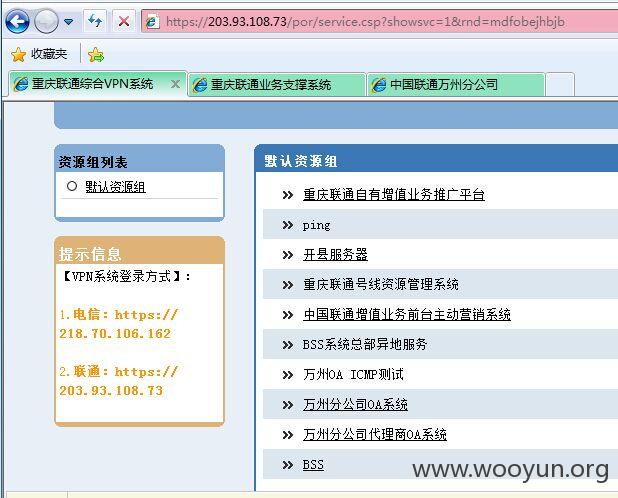Click arrow icon beside 重庆联通号线资源管理系统

[x=288, y=285]
